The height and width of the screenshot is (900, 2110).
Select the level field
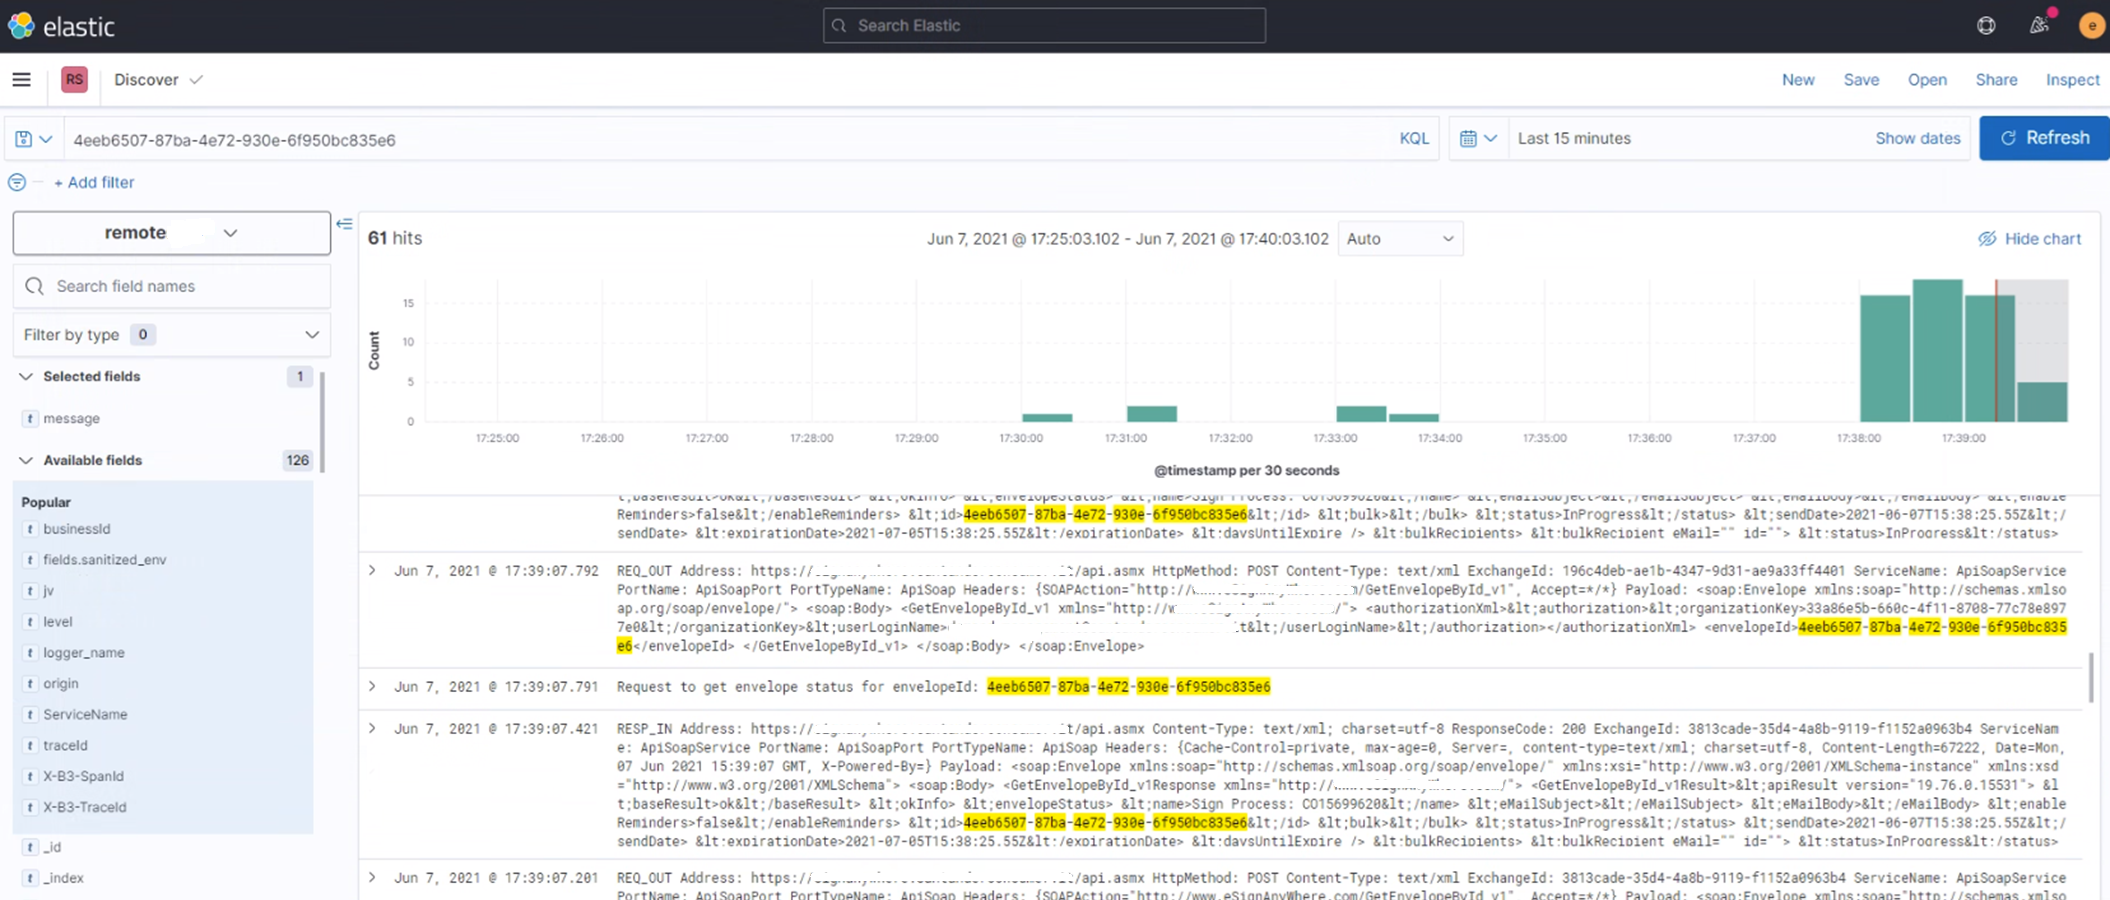58,622
